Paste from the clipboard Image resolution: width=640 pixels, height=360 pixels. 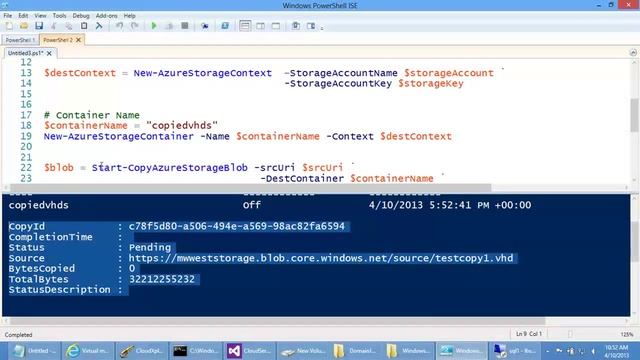(84, 26)
